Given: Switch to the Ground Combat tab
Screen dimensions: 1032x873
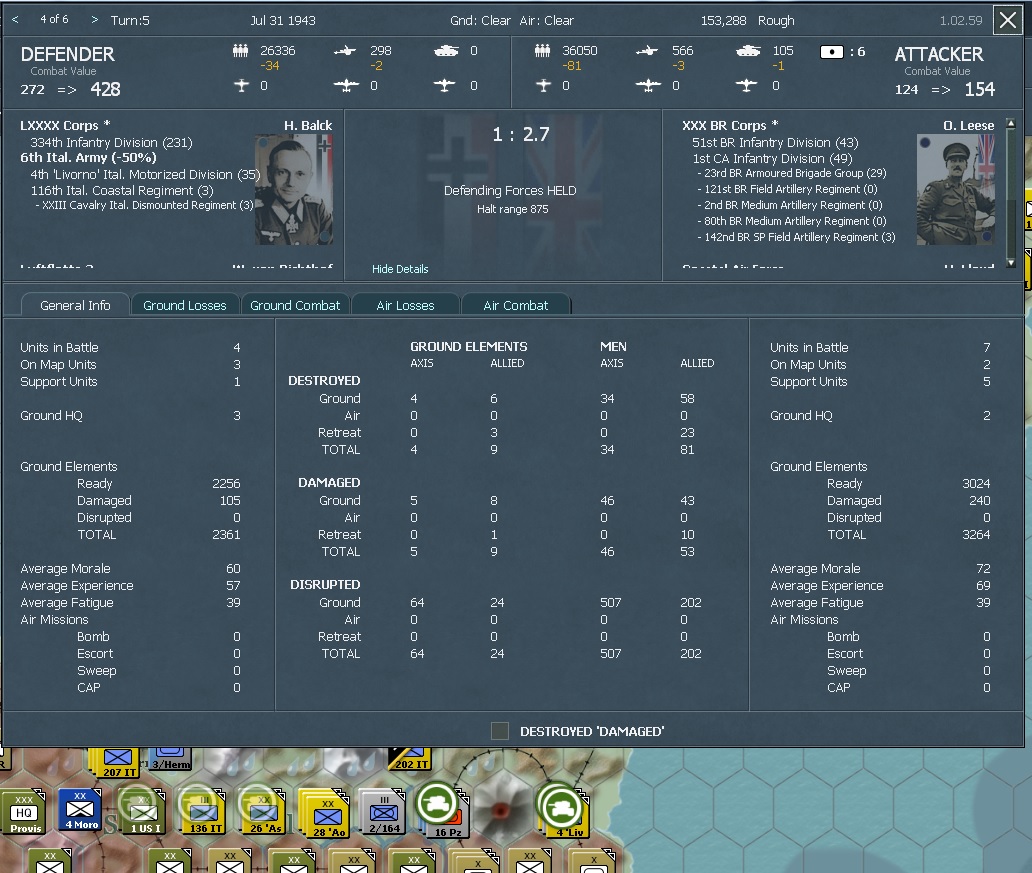Looking at the screenshot, I should (295, 306).
